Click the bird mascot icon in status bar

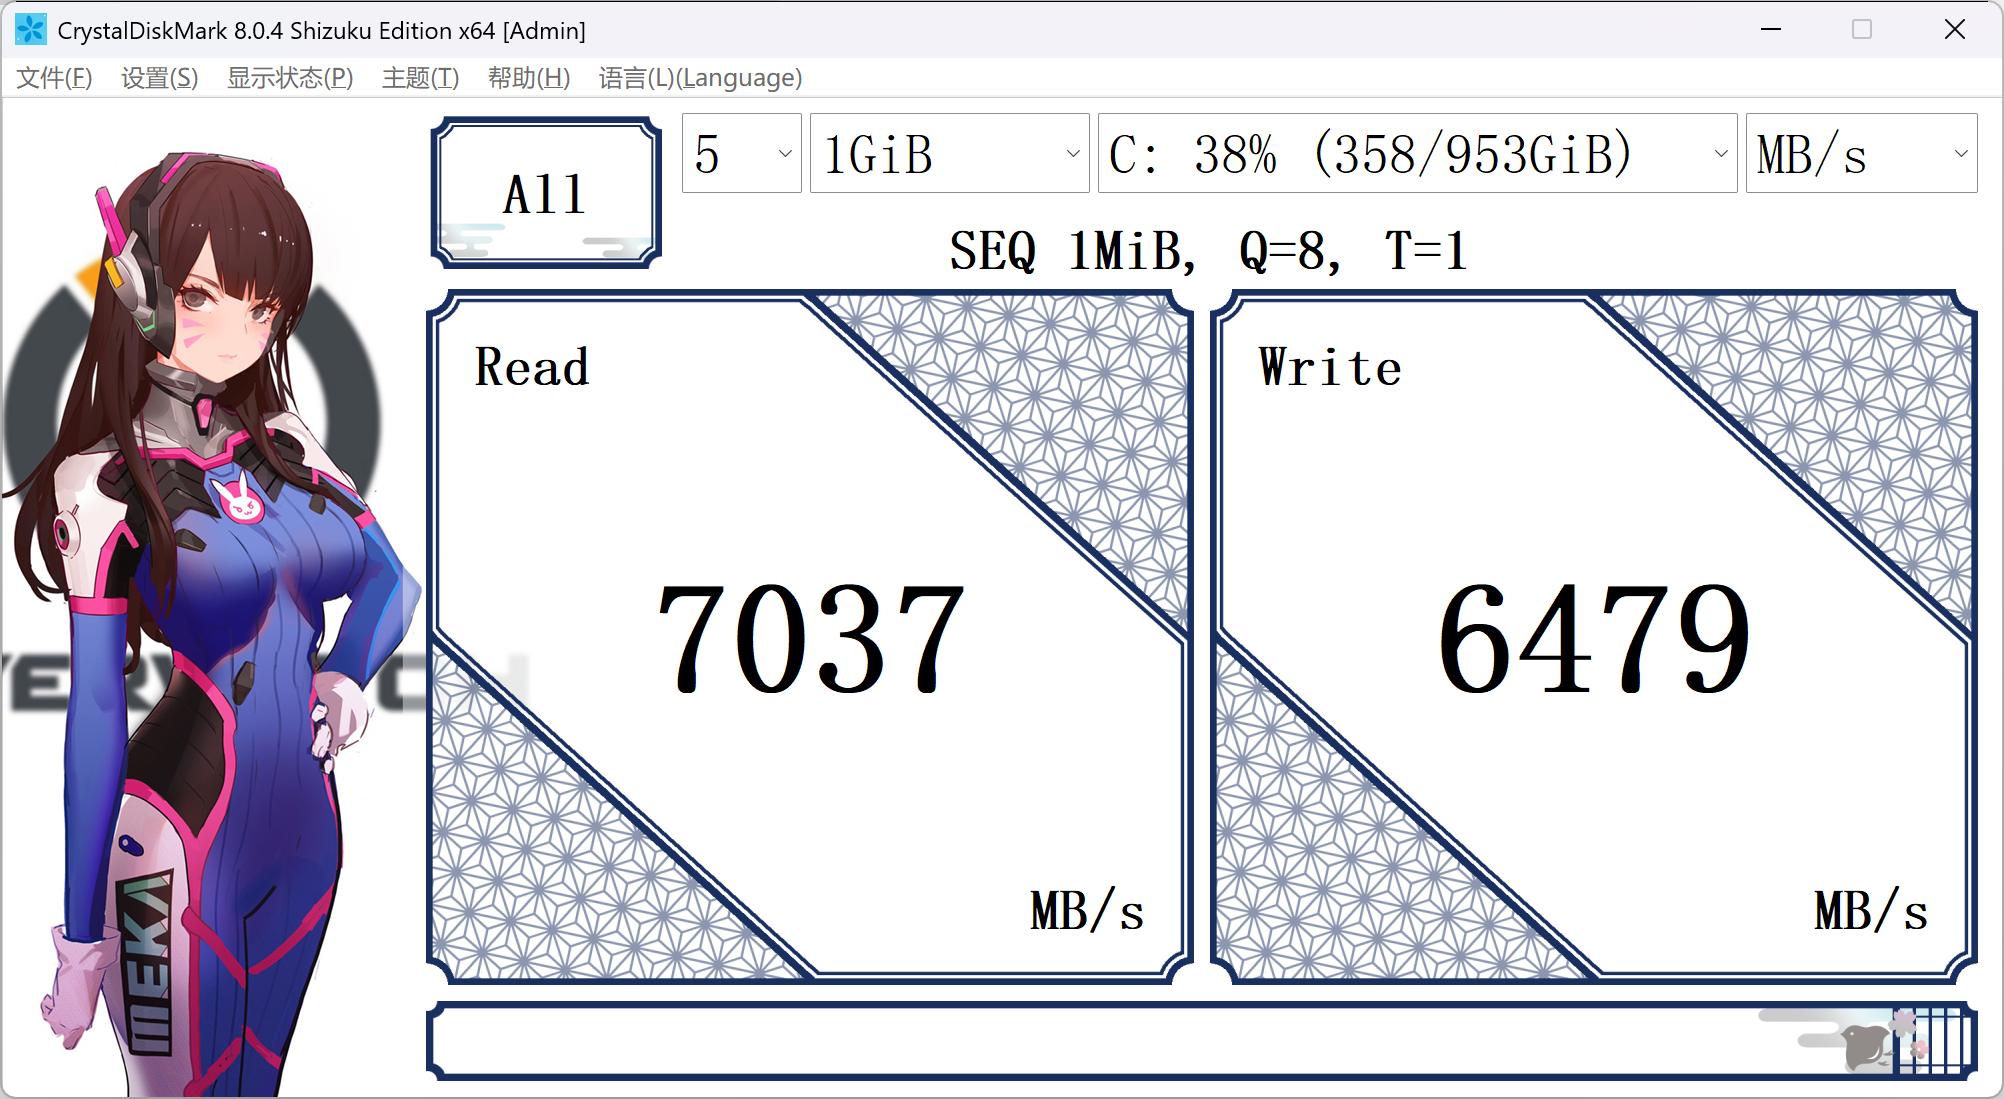coord(1866,1045)
